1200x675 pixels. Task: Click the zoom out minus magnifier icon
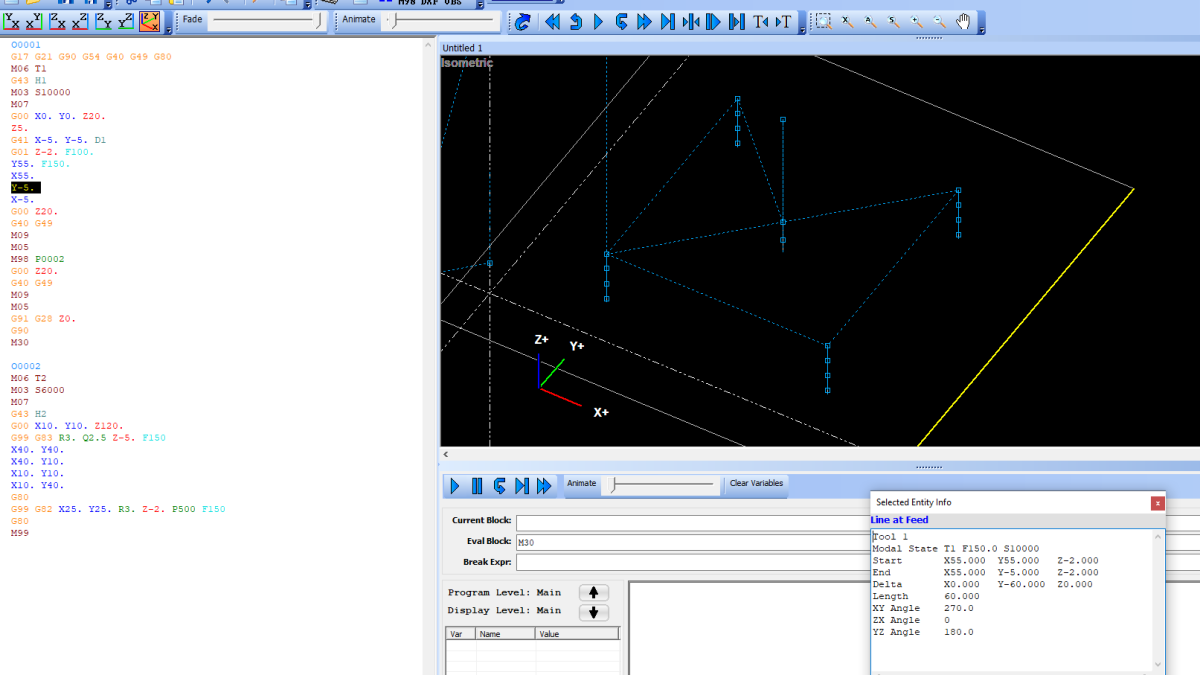[x=939, y=21]
